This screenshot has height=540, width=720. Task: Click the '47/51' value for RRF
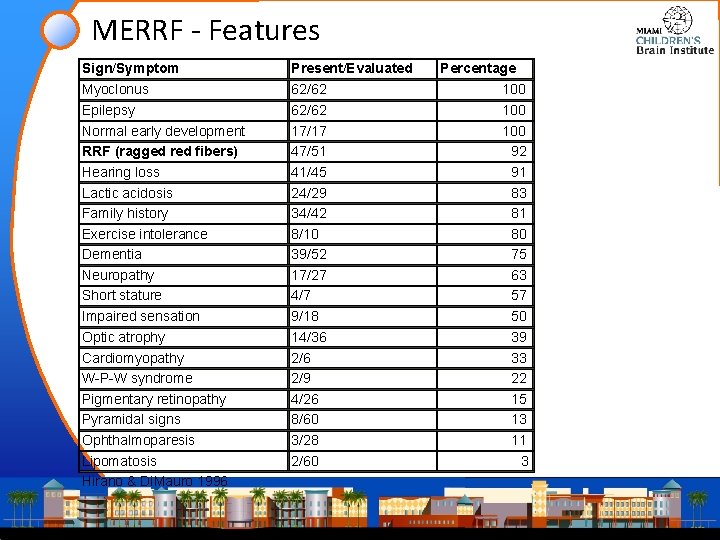(309, 152)
